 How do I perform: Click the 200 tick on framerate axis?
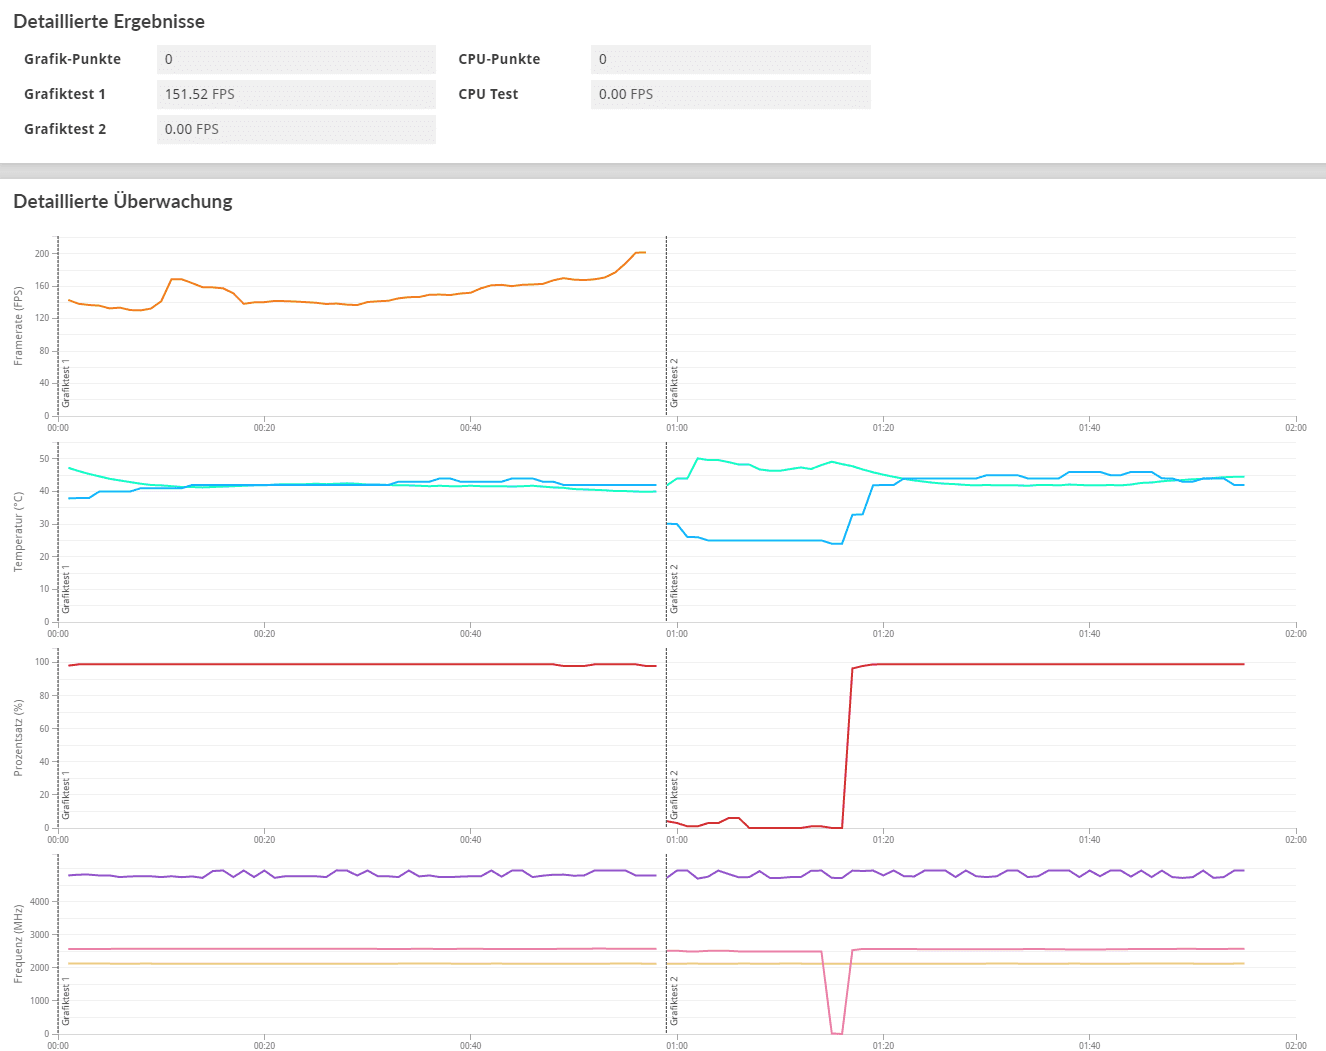click(x=42, y=254)
